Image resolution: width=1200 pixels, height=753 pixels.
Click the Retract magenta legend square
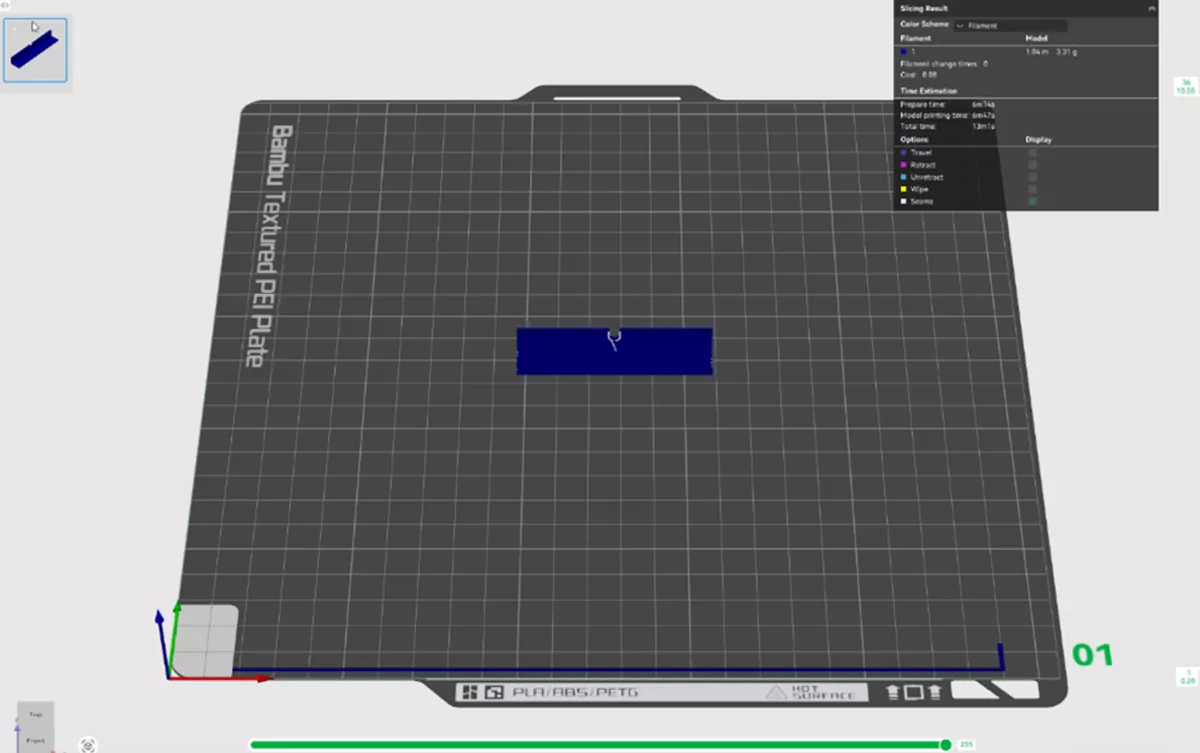[x=903, y=165]
